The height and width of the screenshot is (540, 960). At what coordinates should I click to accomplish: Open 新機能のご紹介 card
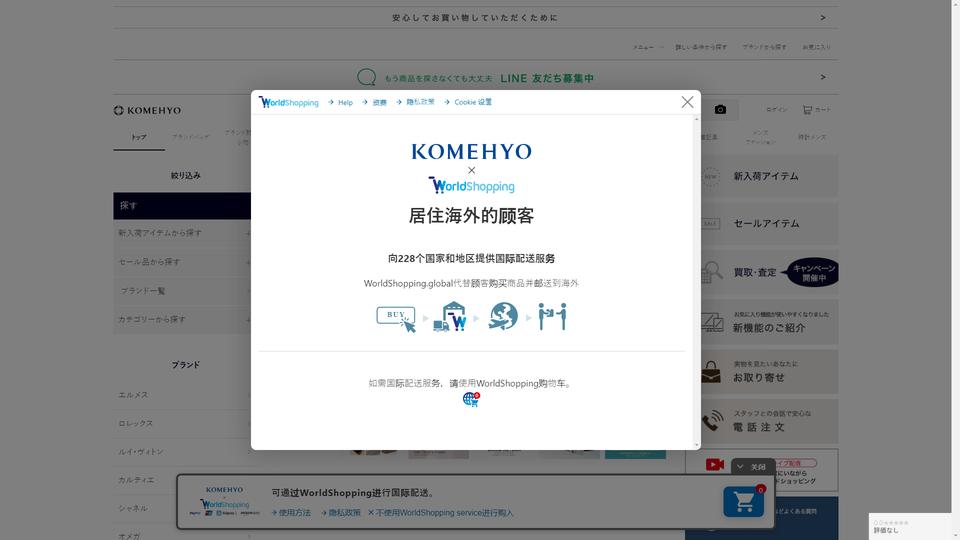[x=770, y=322]
